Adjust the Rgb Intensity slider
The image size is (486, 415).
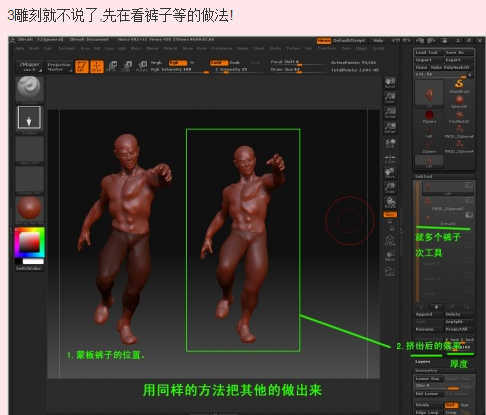click(179, 70)
